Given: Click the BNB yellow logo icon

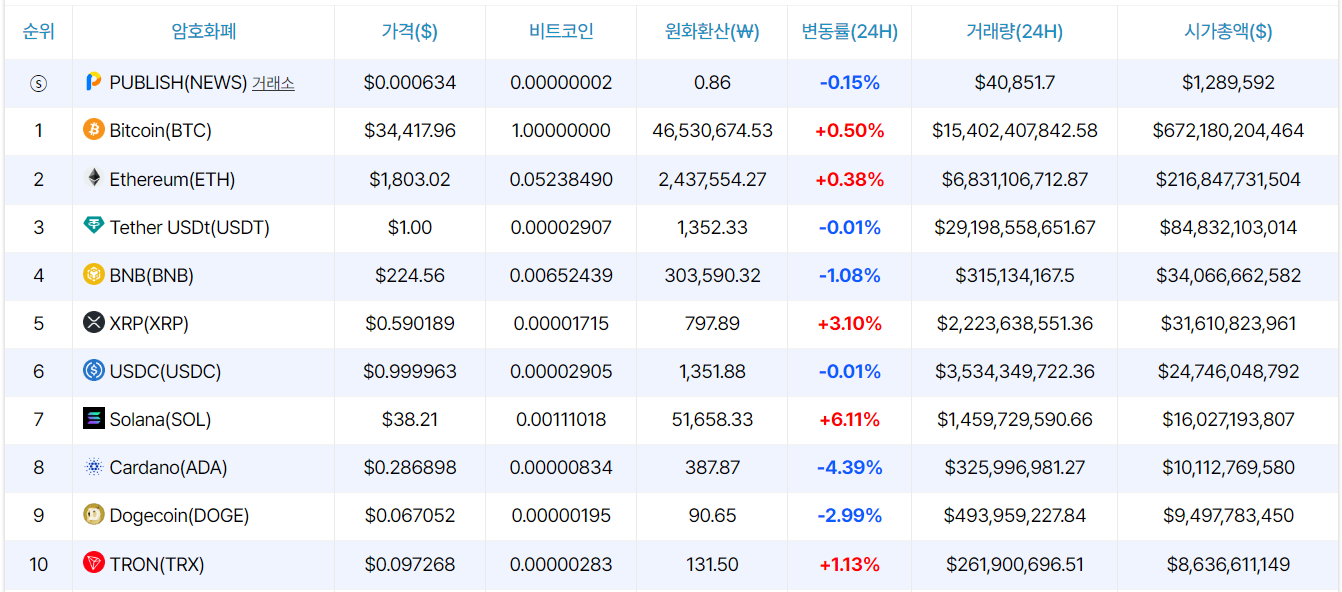Looking at the screenshot, I should point(93,275).
